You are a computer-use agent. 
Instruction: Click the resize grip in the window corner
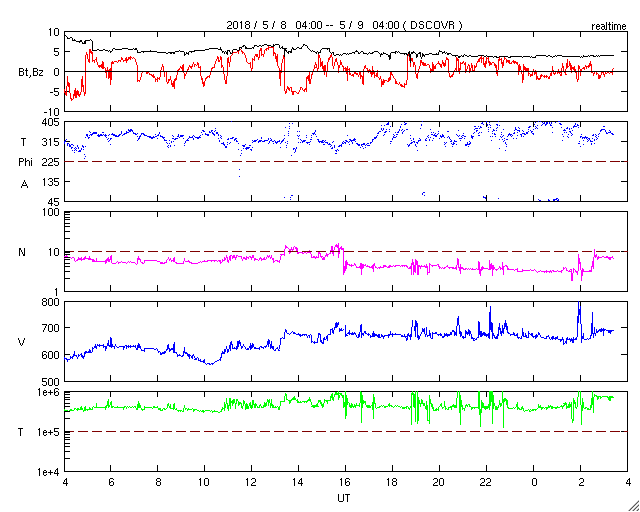coord(634,506)
